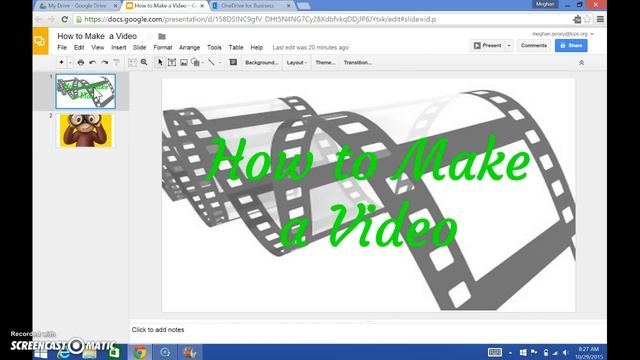Select the zoom magnifier tool

tap(144, 62)
